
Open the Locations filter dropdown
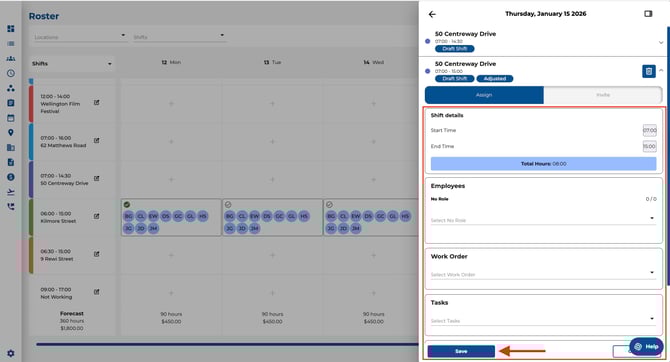tap(80, 37)
